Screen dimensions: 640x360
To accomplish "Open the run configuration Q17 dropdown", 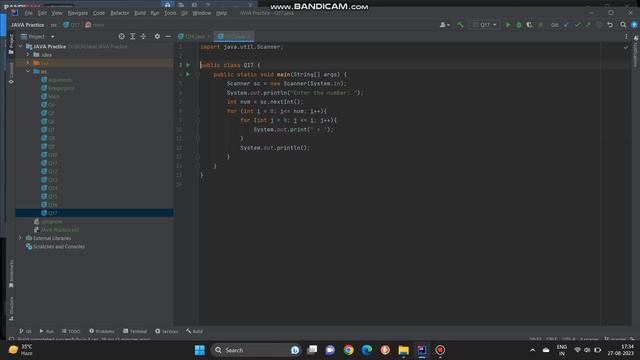I will click(x=484, y=25).
